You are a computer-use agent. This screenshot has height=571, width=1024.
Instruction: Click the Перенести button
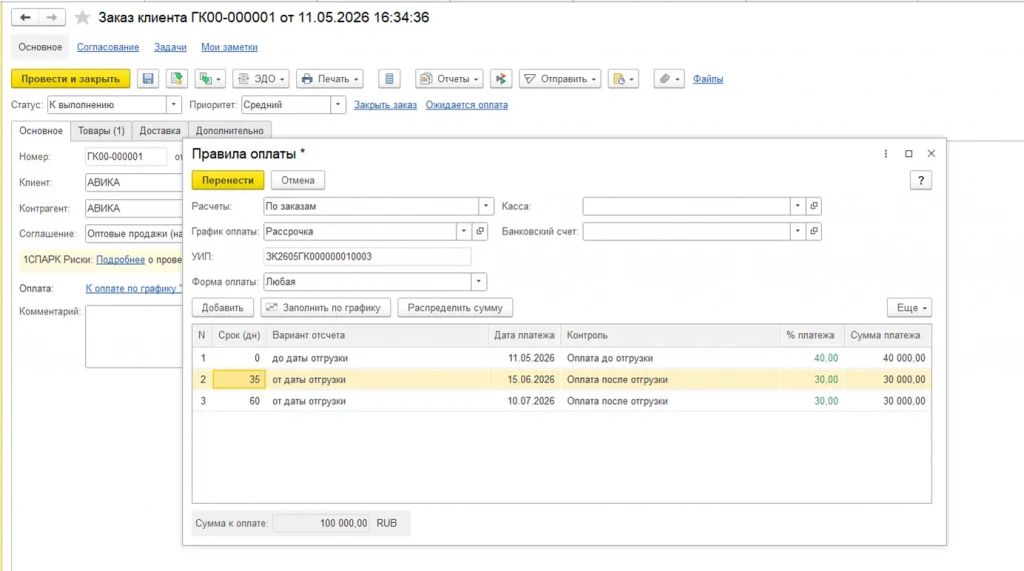click(x=228, y=180)
